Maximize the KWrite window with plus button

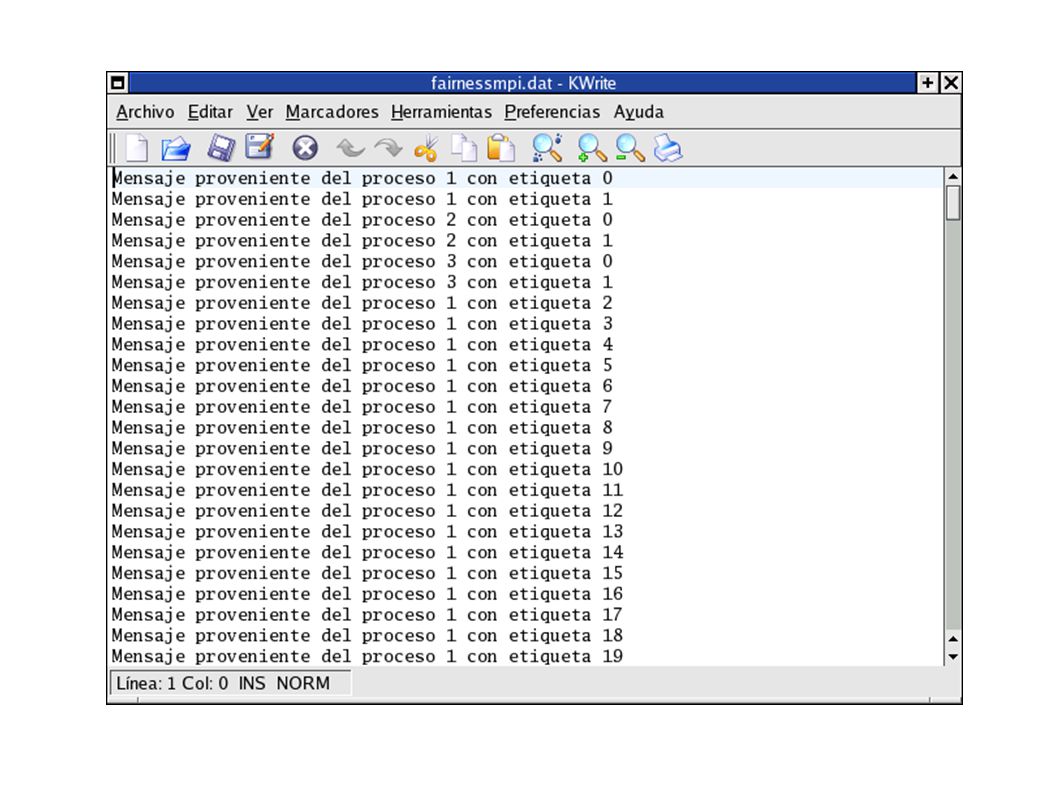928,83
